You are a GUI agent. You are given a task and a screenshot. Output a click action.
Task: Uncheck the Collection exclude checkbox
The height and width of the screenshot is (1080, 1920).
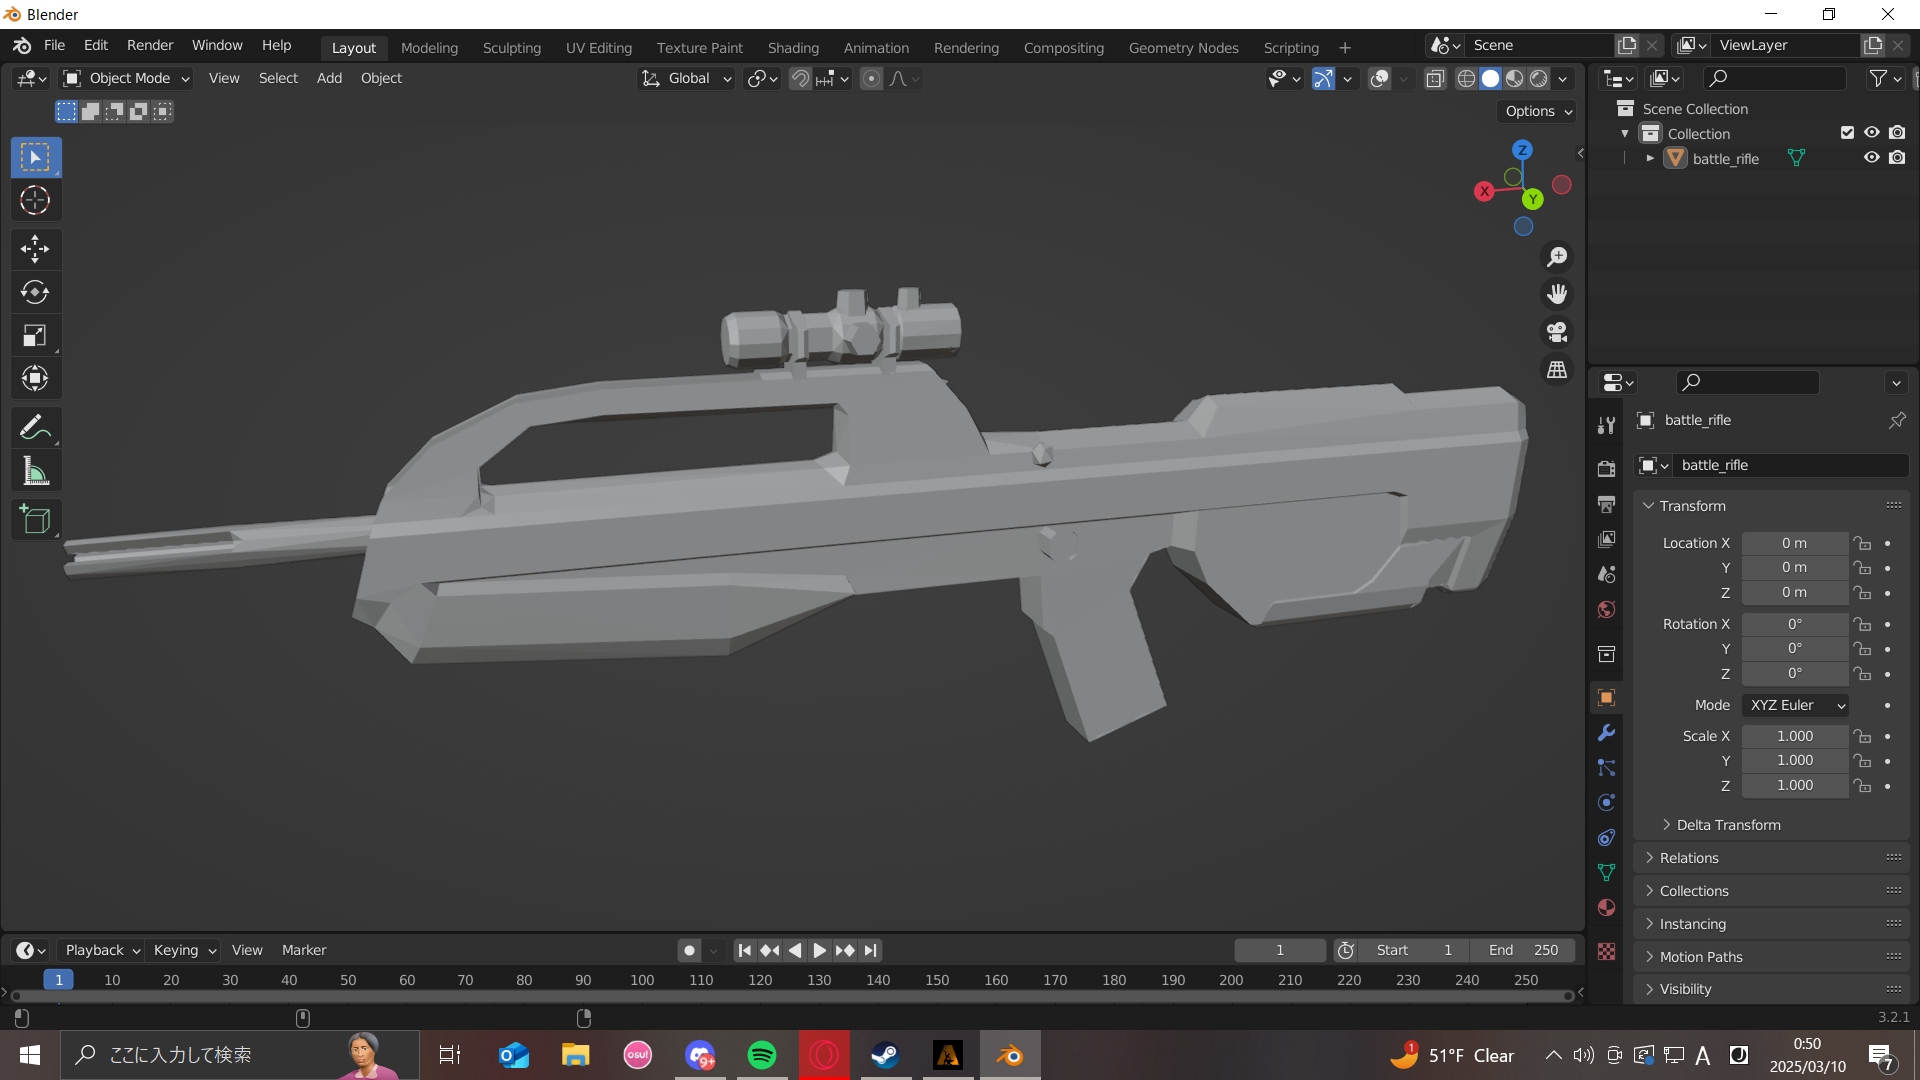[1847, 133]
